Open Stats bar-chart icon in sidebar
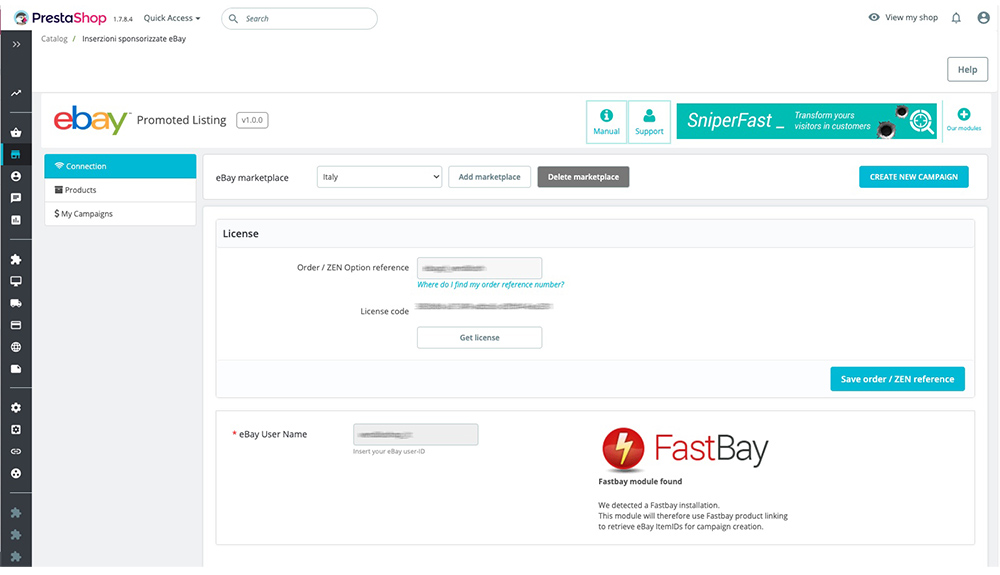The image size is (1000, 575). coord(16,220)
